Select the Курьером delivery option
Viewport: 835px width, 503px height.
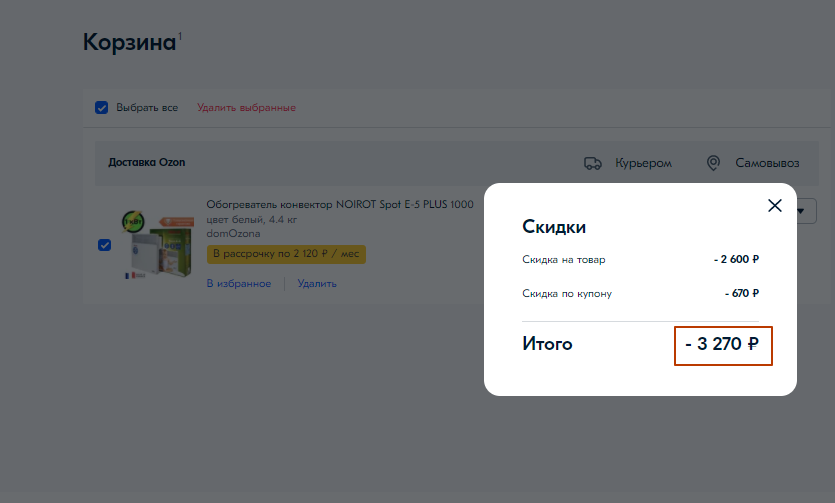point(643,163)
